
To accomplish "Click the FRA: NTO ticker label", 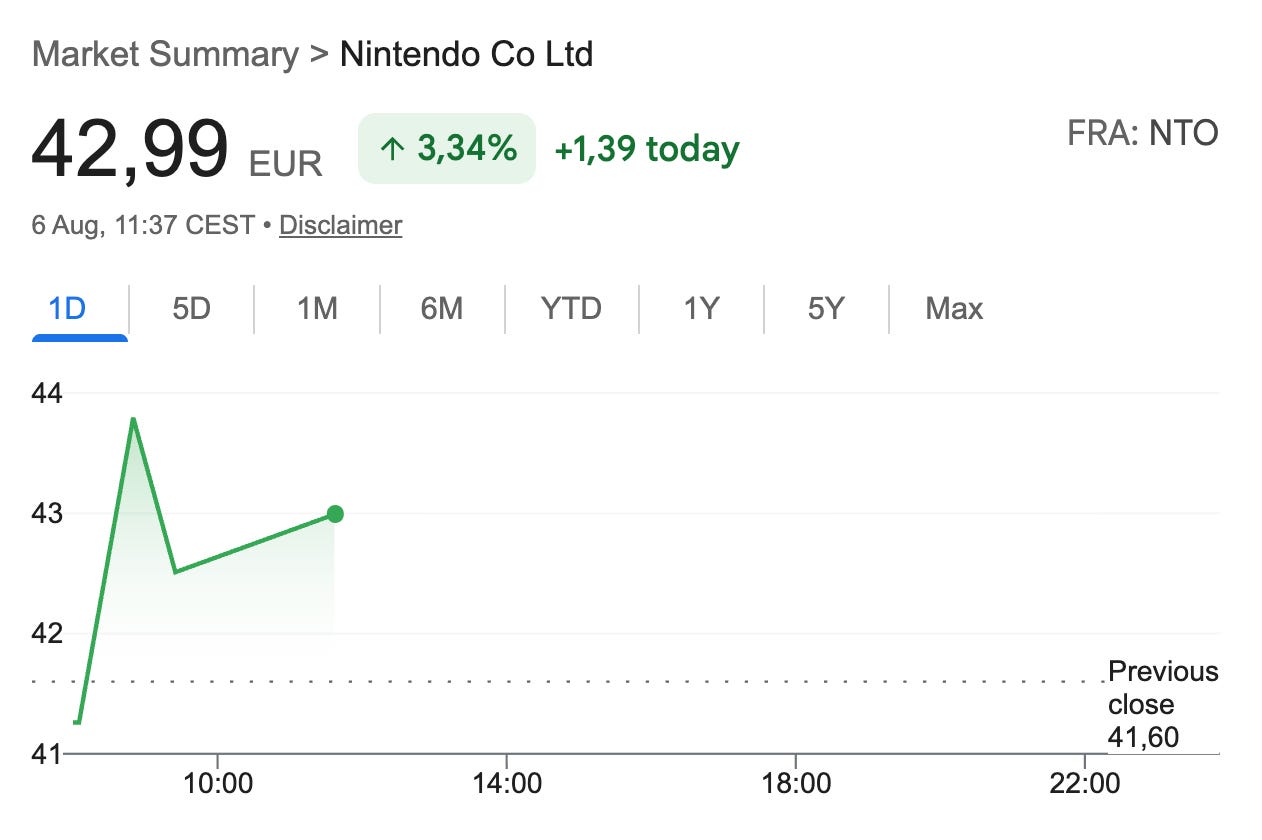I will [1143, 132].
